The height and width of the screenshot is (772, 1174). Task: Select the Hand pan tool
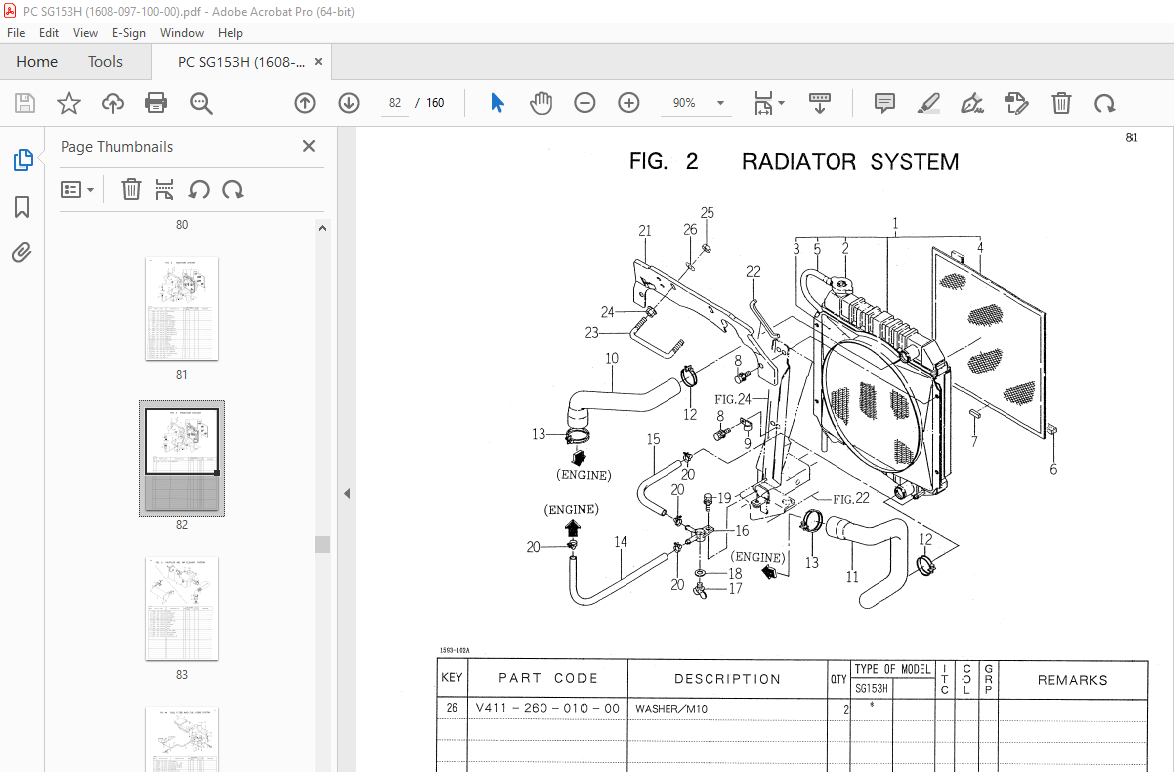[541, 103]
